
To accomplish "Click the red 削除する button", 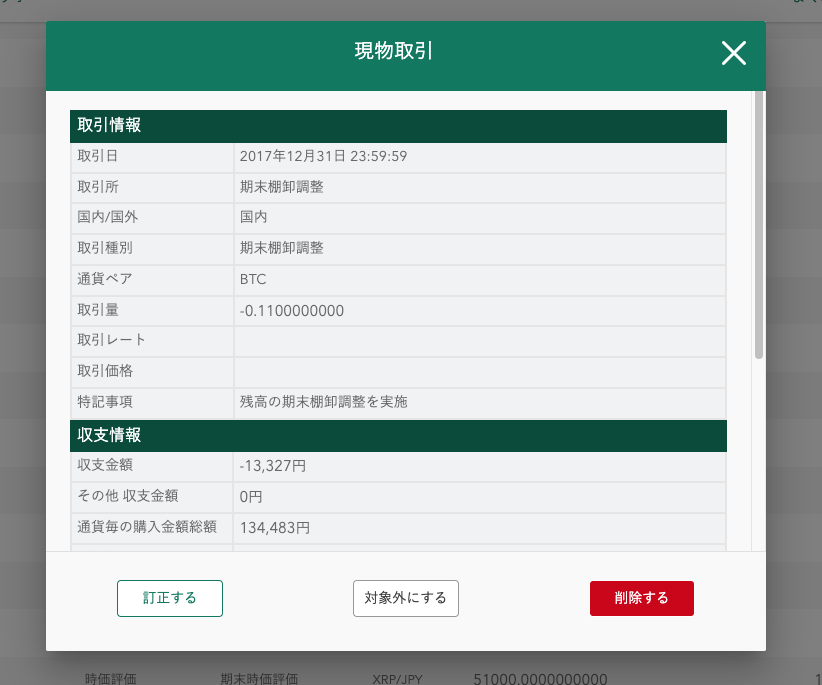I will [x=642, y=598].
